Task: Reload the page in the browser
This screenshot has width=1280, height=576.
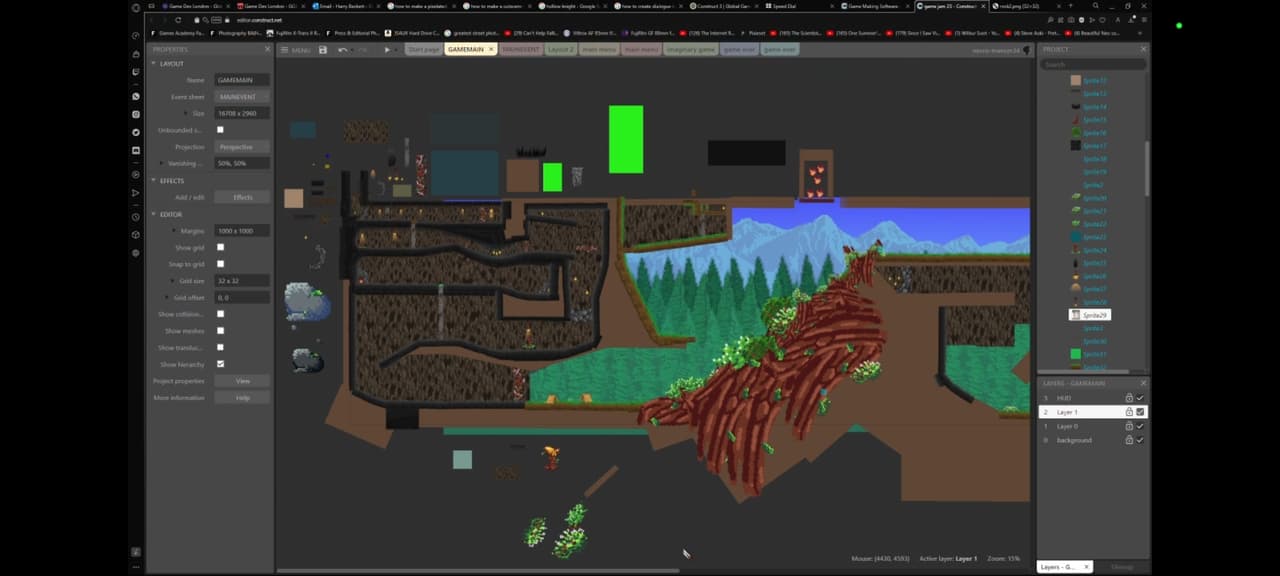Action: (177, 19)
